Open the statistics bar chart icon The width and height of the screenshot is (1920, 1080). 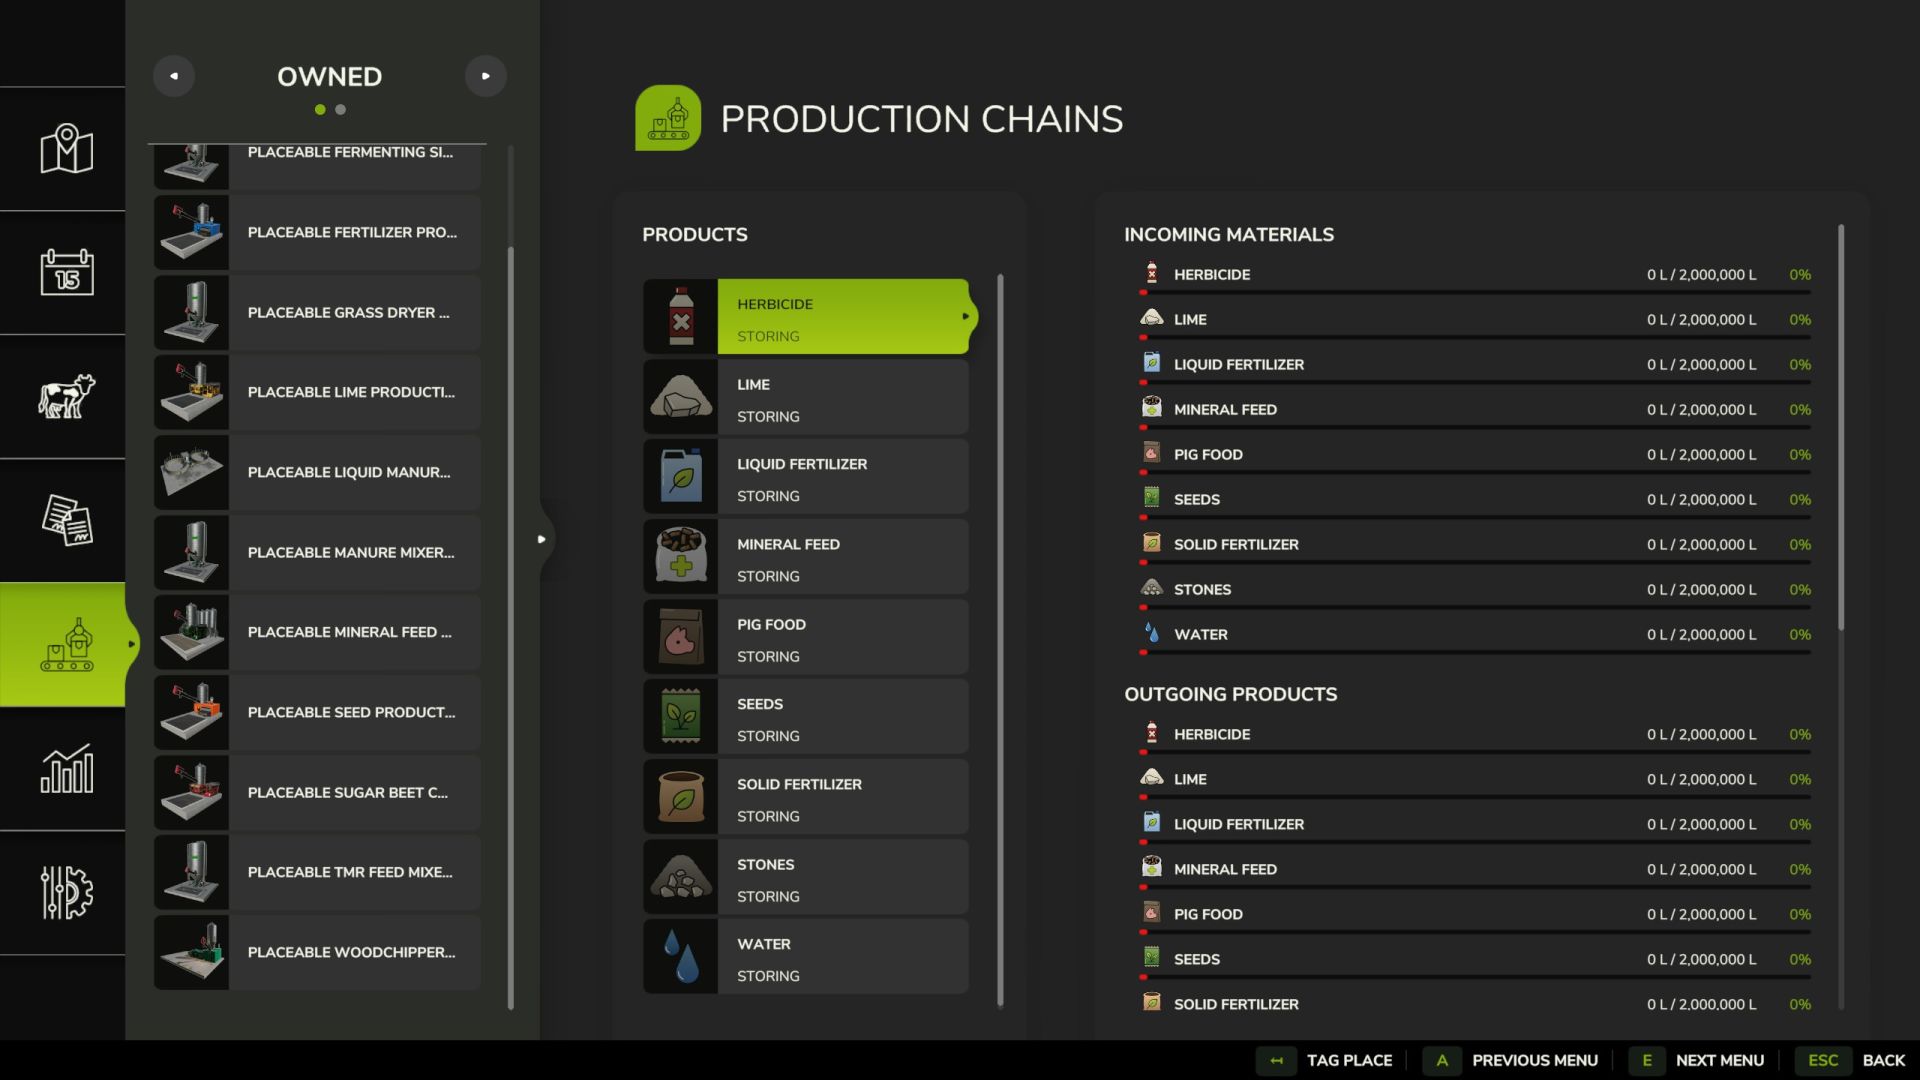(x=66, y=768)
